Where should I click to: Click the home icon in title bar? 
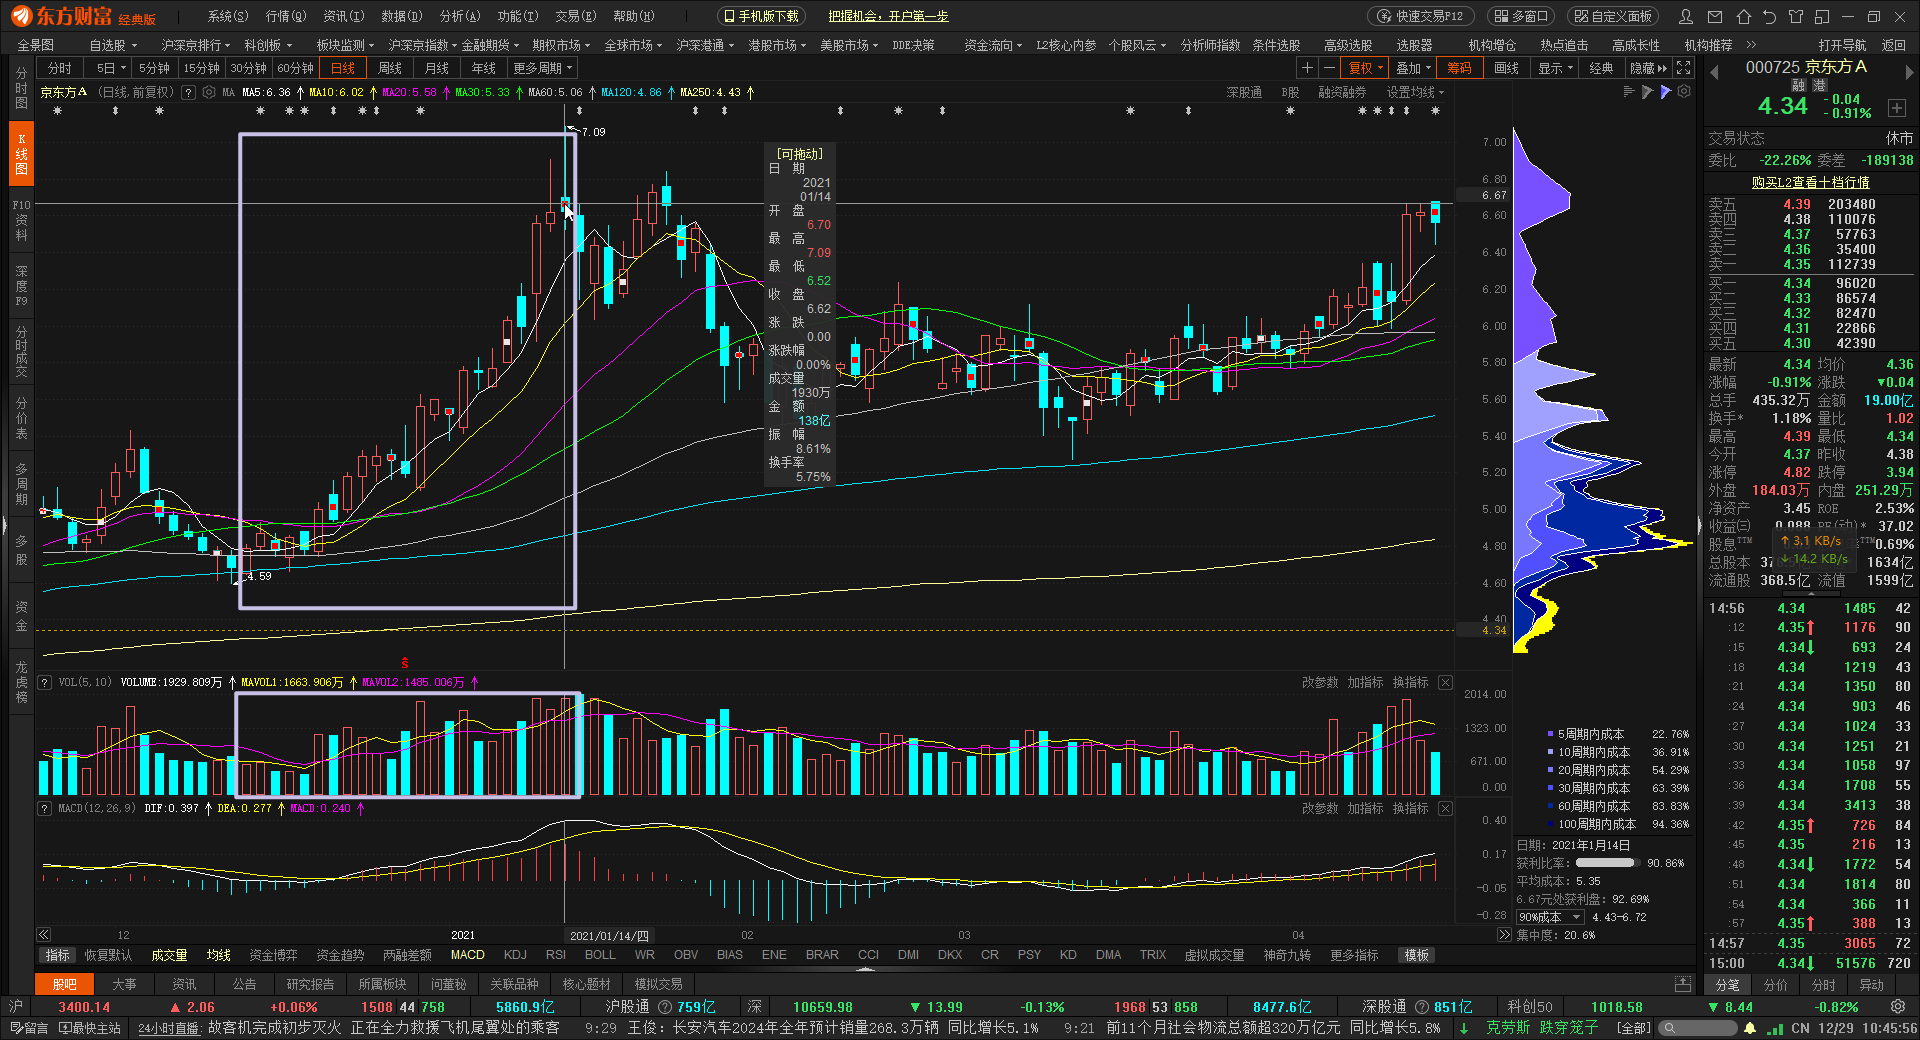point(1744,16)
